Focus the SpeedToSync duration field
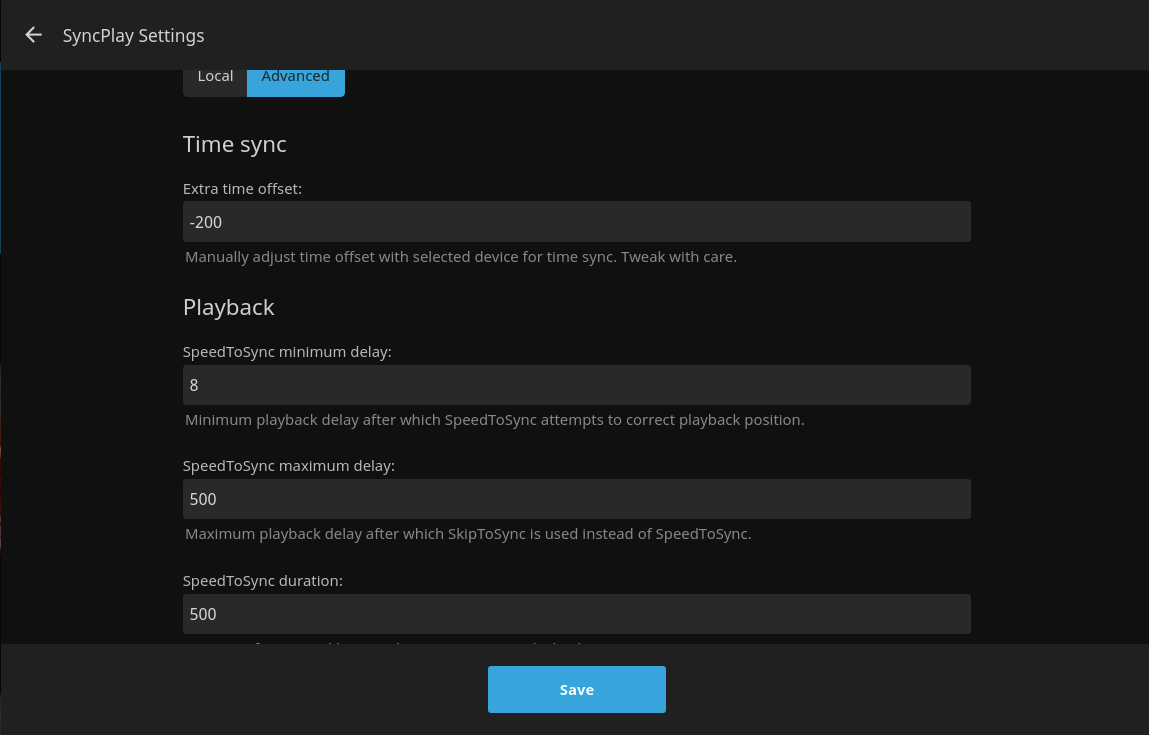This screenshot has height=735, width=1149. coord(576,613)
